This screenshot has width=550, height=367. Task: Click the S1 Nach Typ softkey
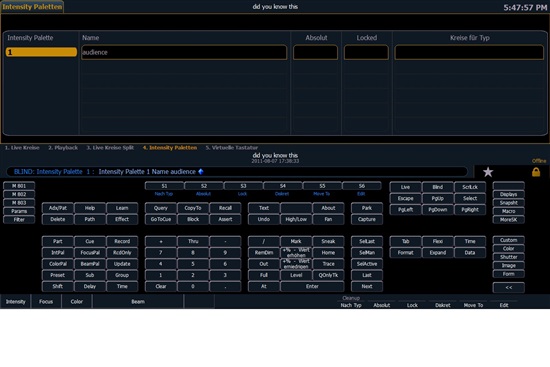pos(164,186)
